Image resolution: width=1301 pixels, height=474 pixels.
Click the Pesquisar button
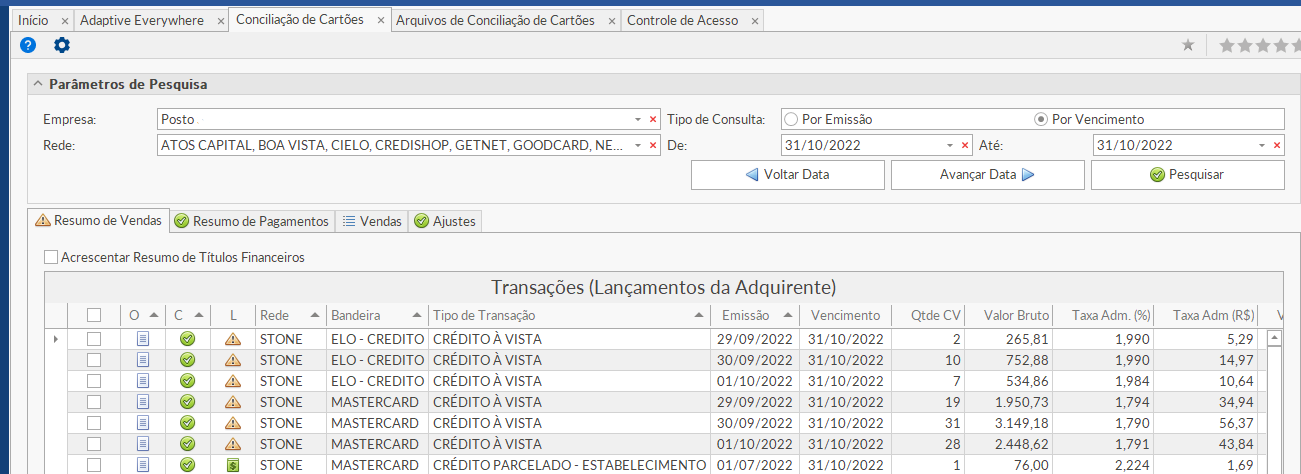pos(1187,175)
